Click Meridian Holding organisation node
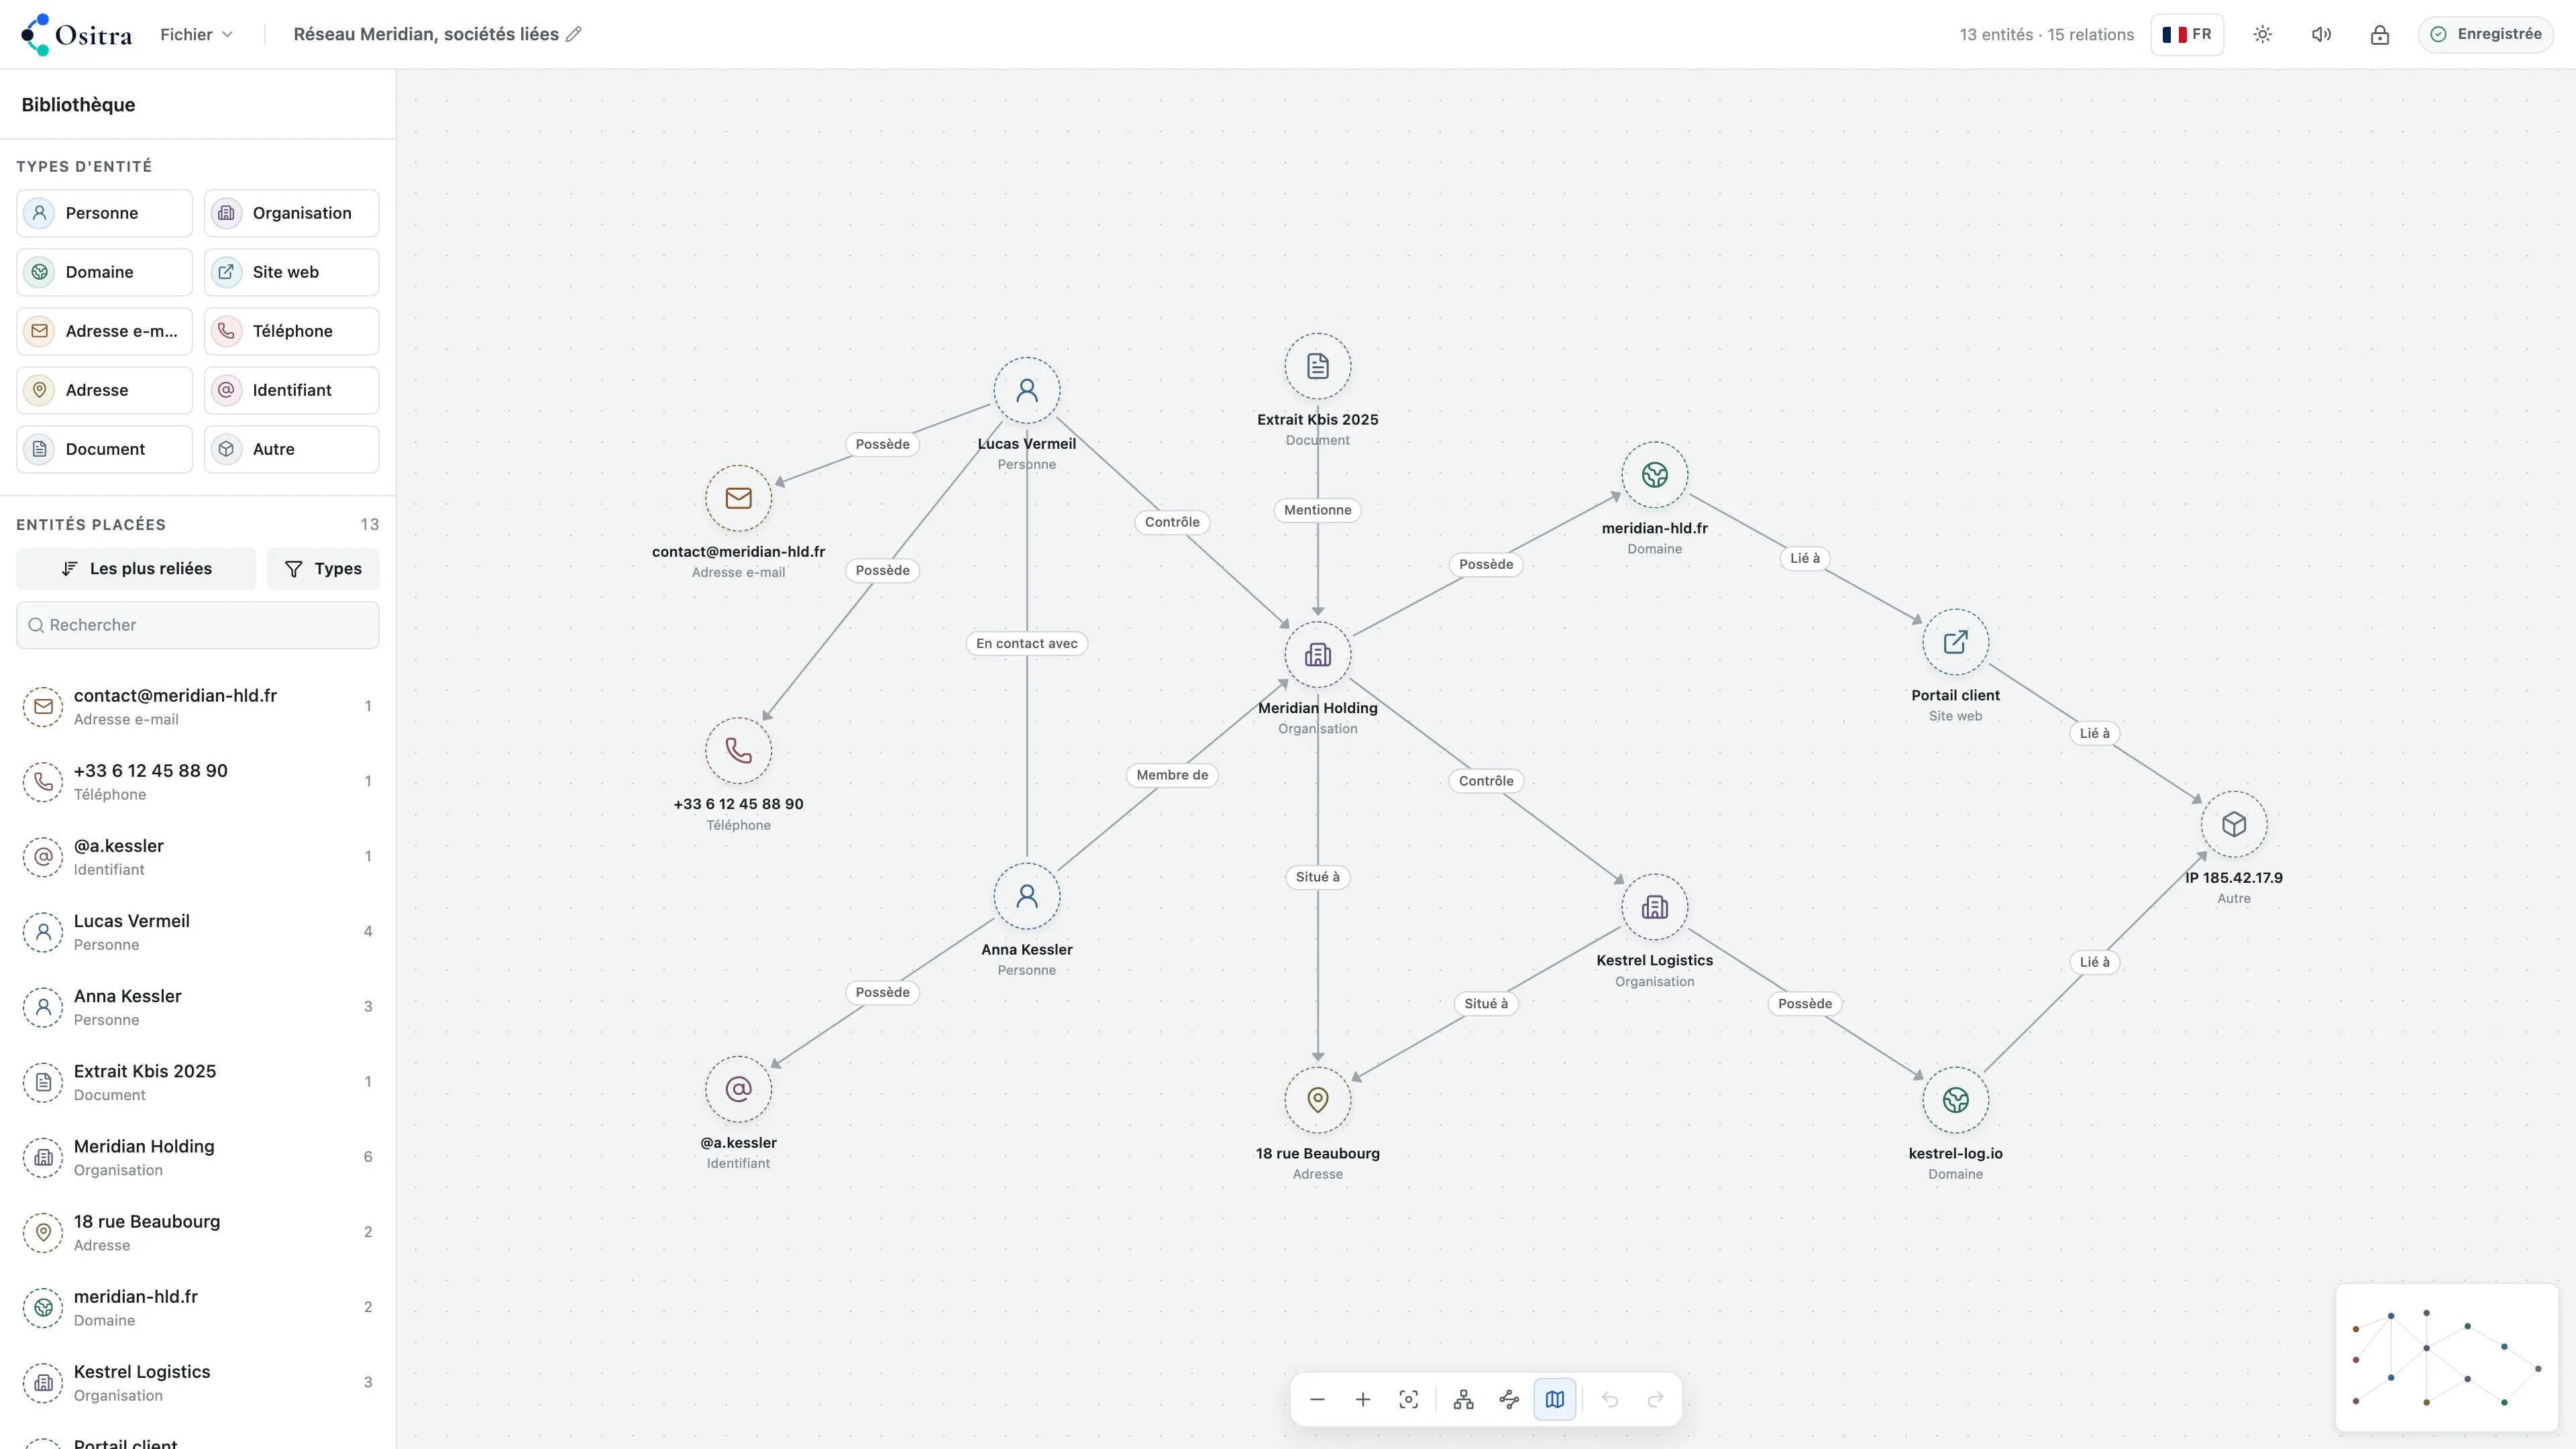 click(x=1318, y=655)
